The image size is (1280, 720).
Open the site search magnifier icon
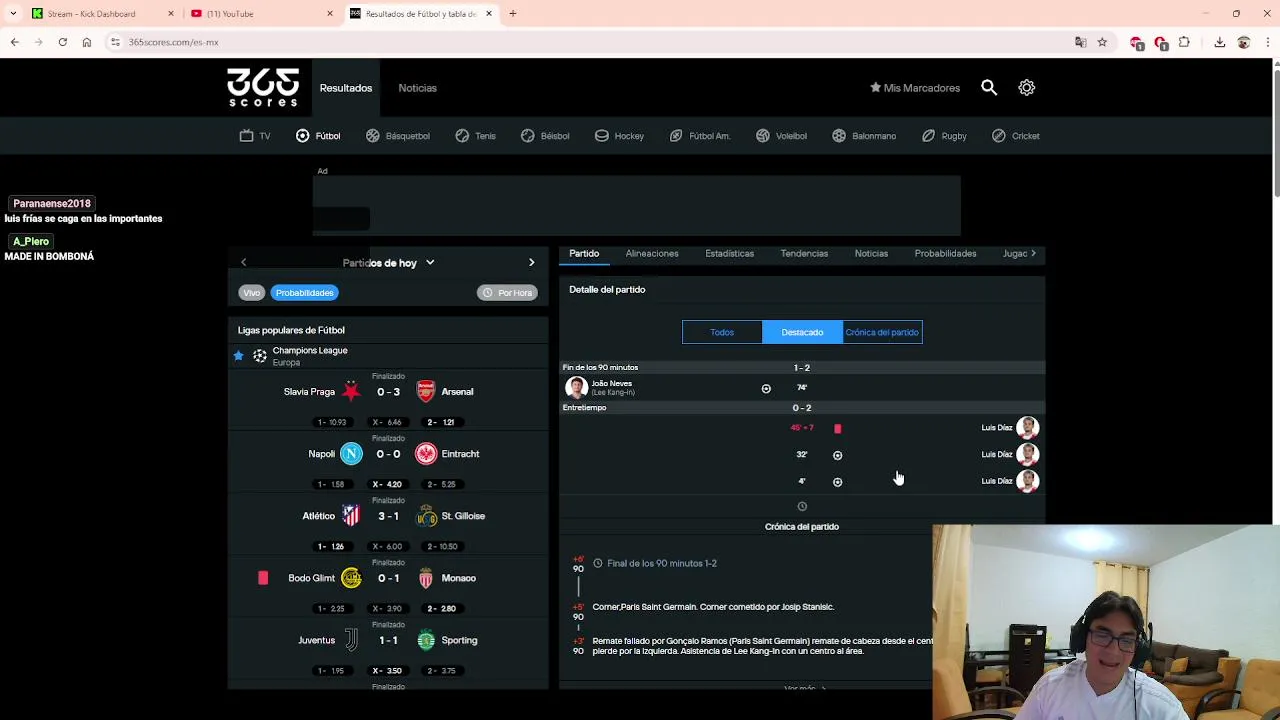click(x=989, y=88)
